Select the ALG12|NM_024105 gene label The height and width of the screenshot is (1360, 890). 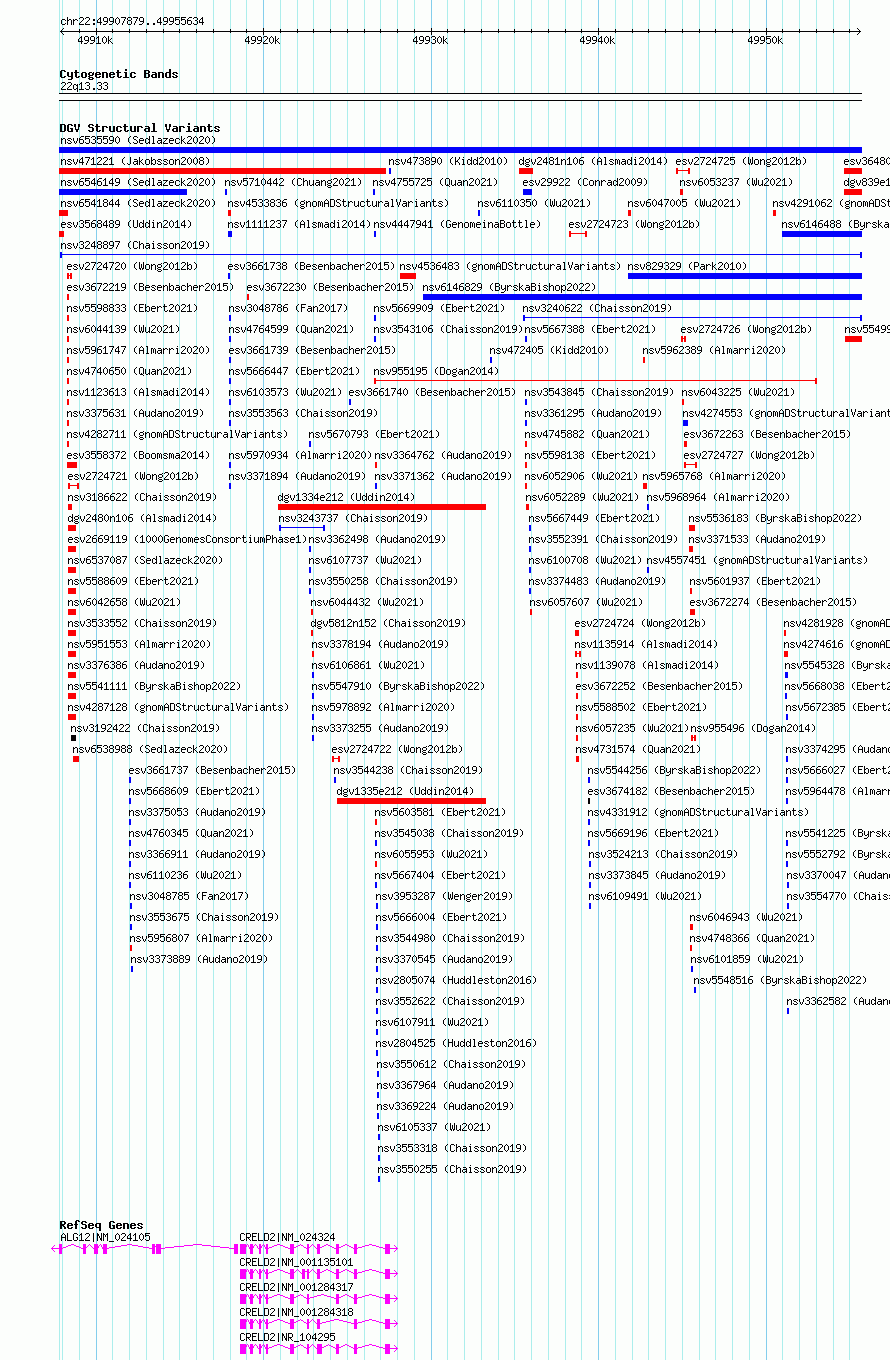pyautogui.click(x=105, y=1237)
